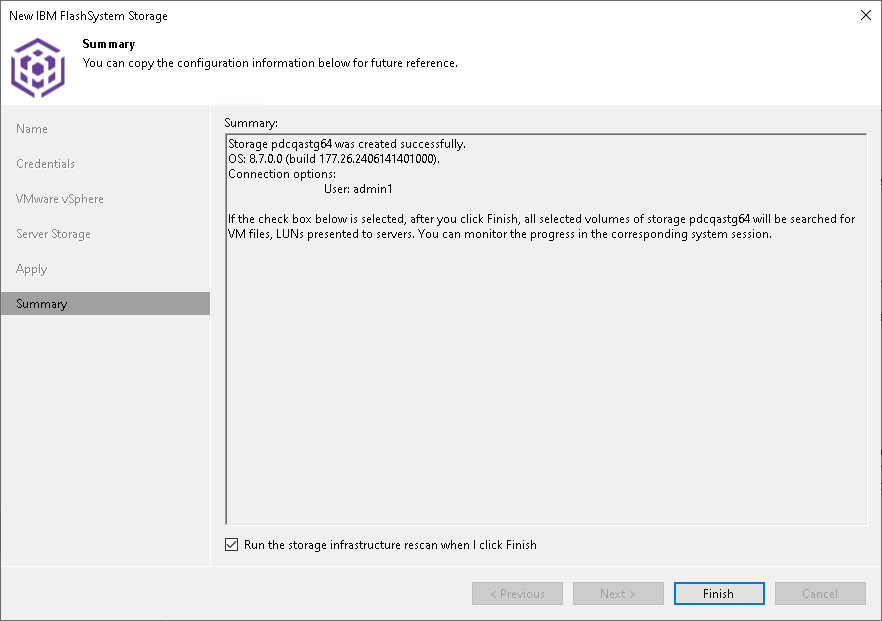Viewport: 882px width, 621px height.
Task: Toggle the storage infrastructure rescan checkbox
Action: pyautogui.click(x=231, y=544)
